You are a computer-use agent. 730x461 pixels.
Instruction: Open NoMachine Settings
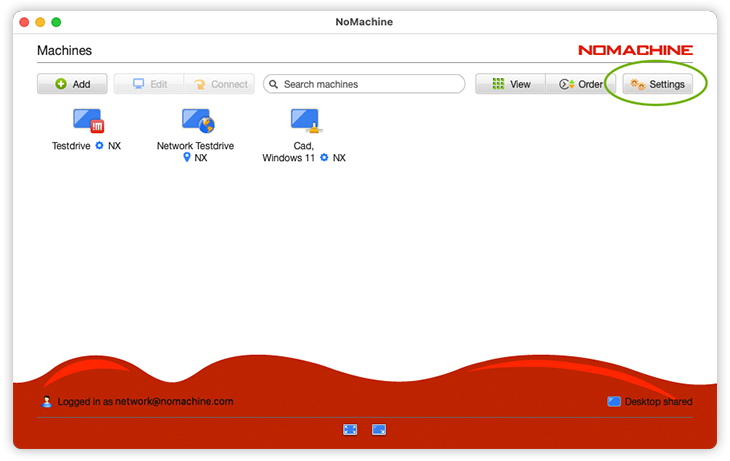[x=657, y=85]
